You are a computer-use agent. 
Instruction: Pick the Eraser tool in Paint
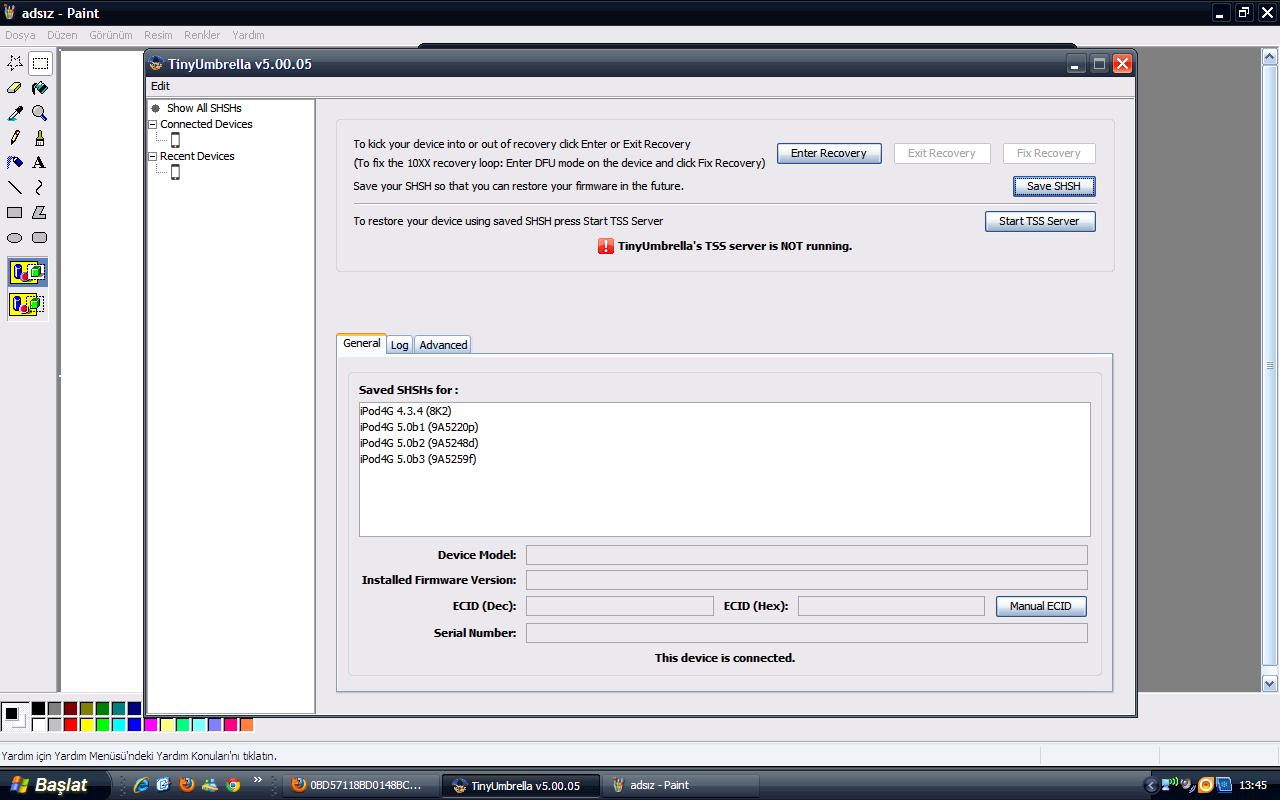coord(15,88)
